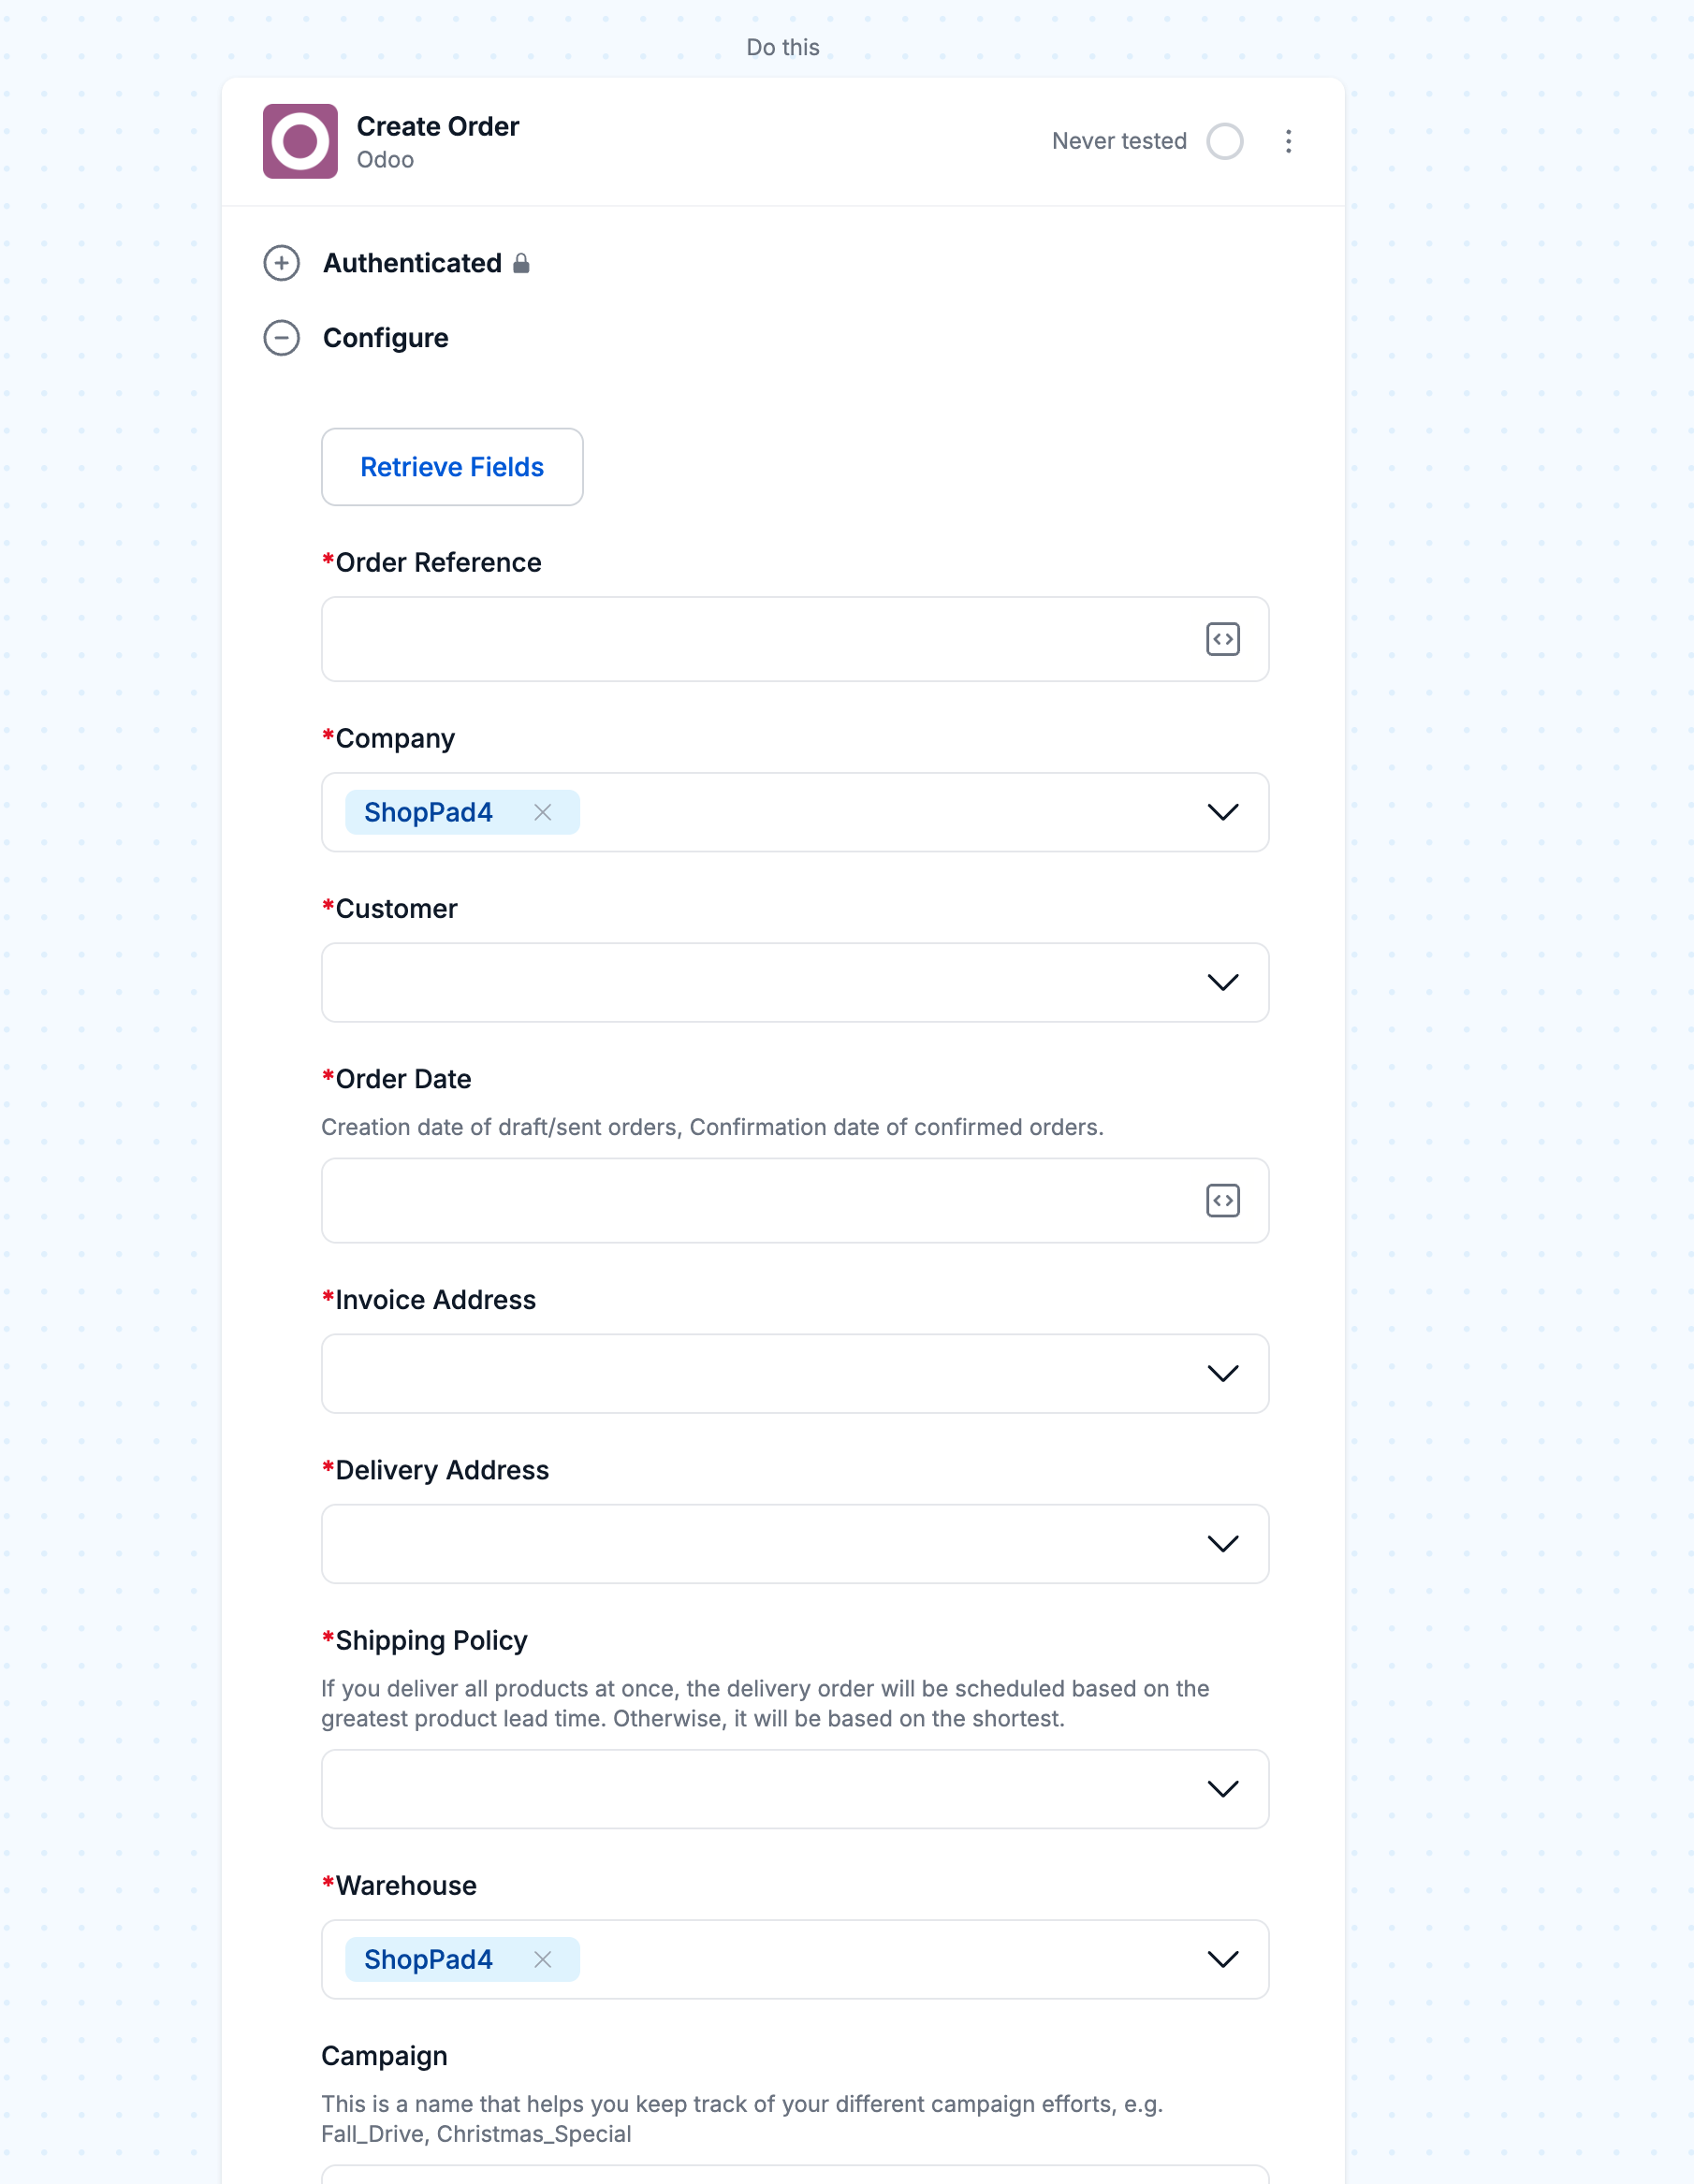Click the Never tested status circle
The width and height of the screenshot is (1694, 2184).
click(x=1224, y=141)
